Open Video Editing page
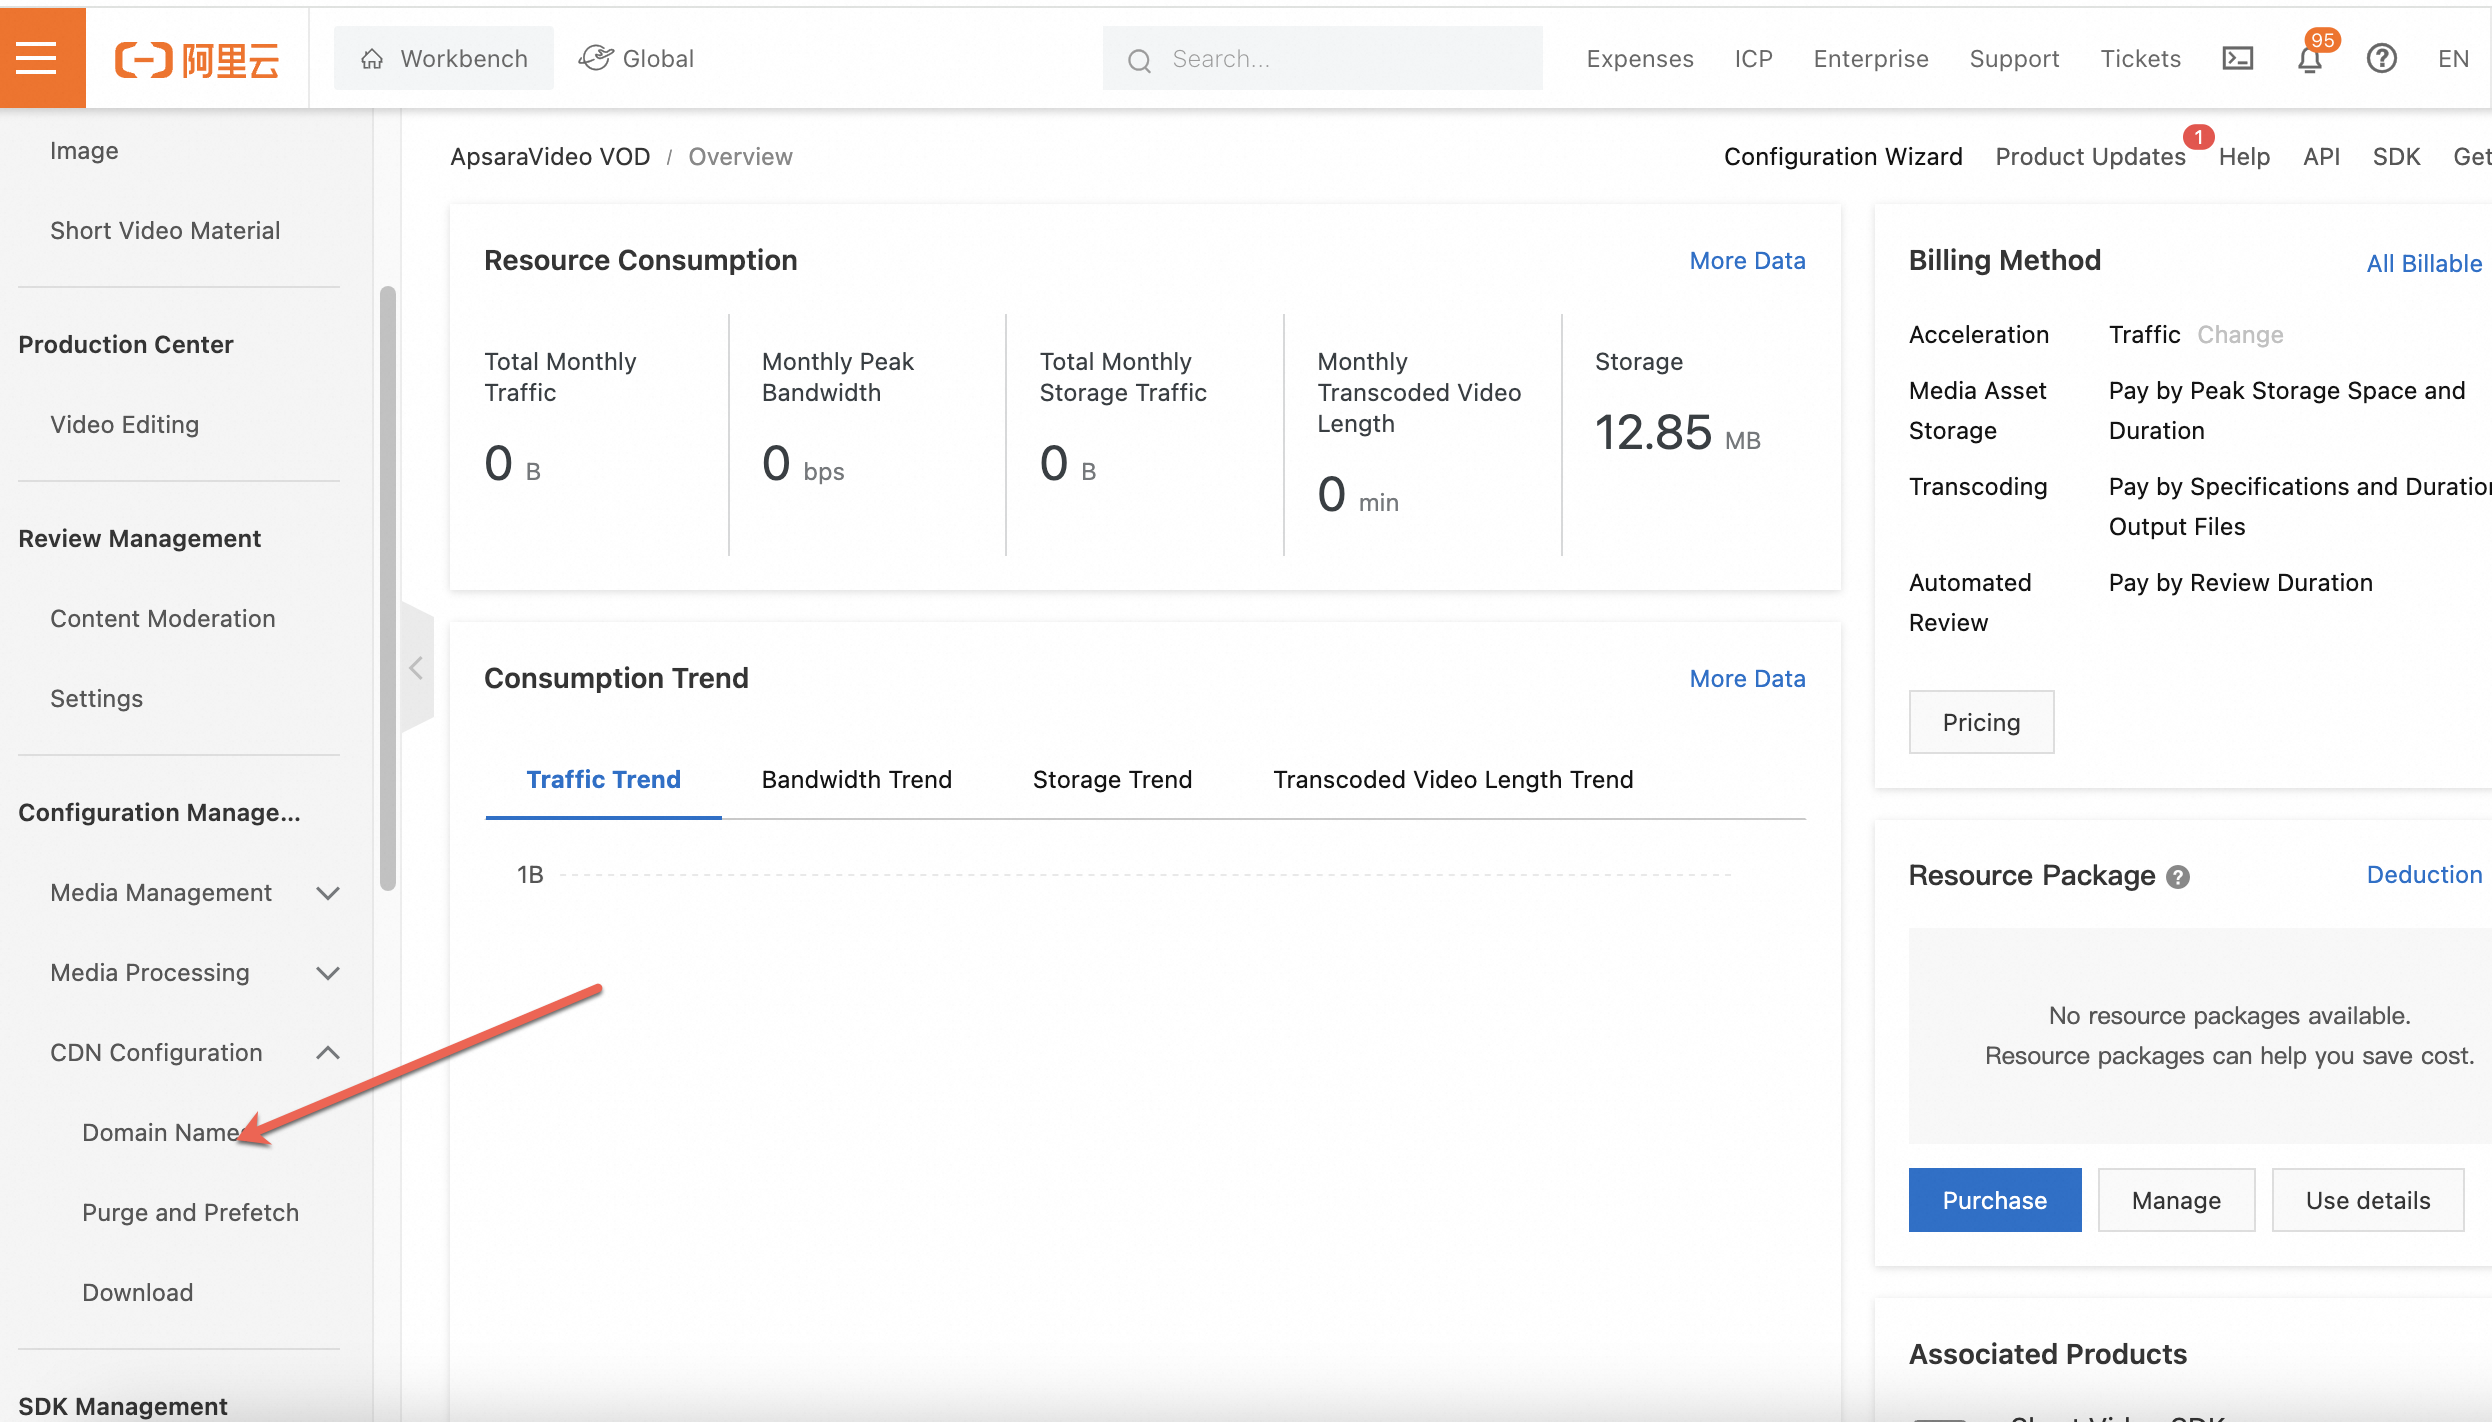 click(x=124, y=424)
